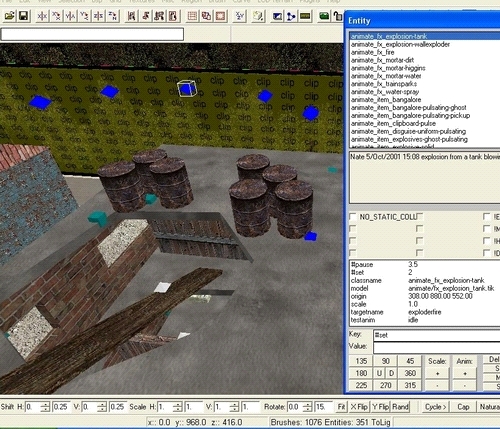Flip selection along Z axis toolbar icon
This screenshot has height=429, width=500.
(99, 16)
